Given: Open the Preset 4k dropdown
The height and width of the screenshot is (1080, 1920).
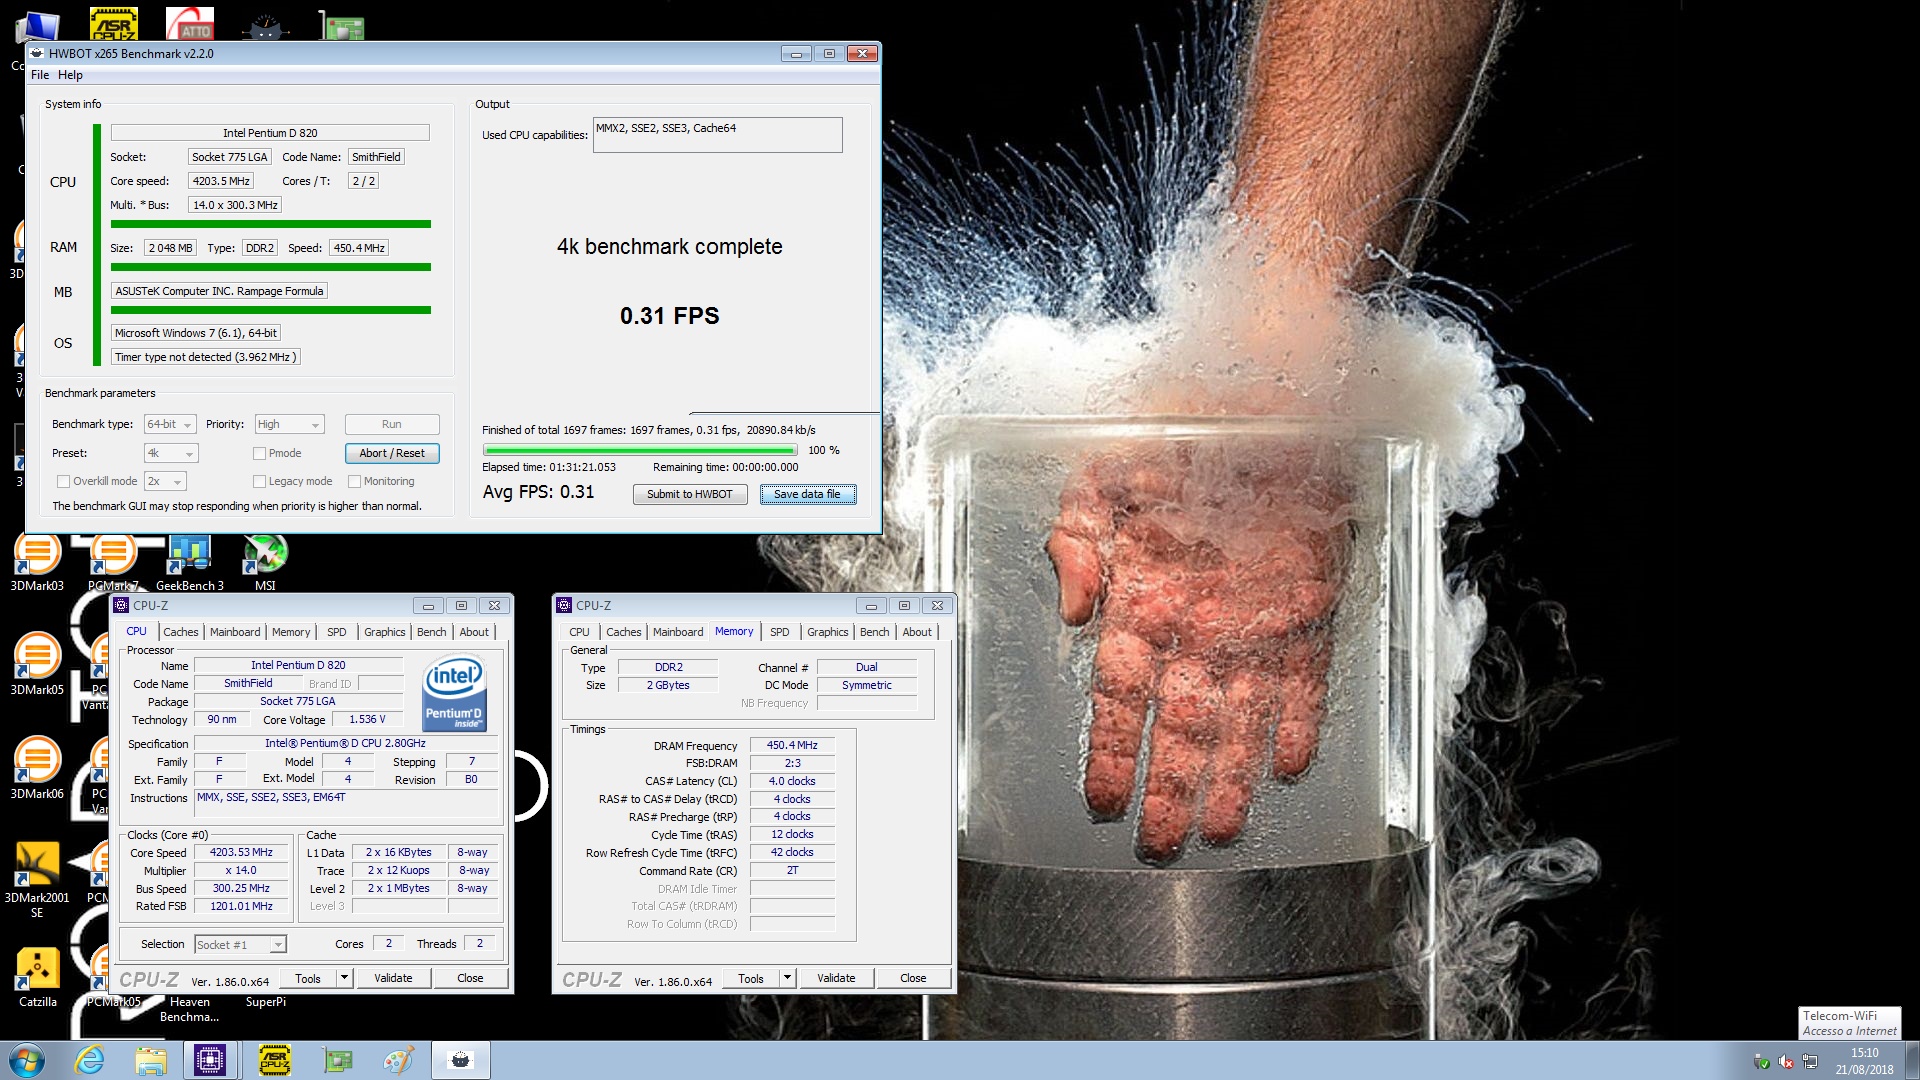Looking at the screenshot, I should point(171,453).
